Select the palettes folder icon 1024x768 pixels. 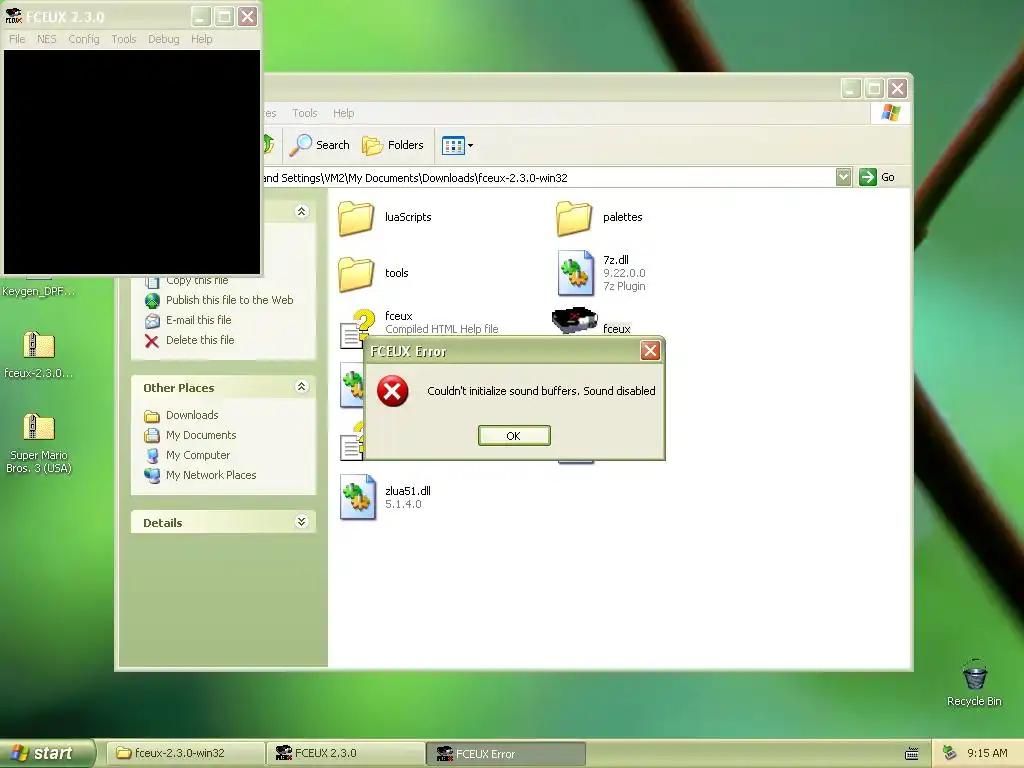[x=574, y=218]
